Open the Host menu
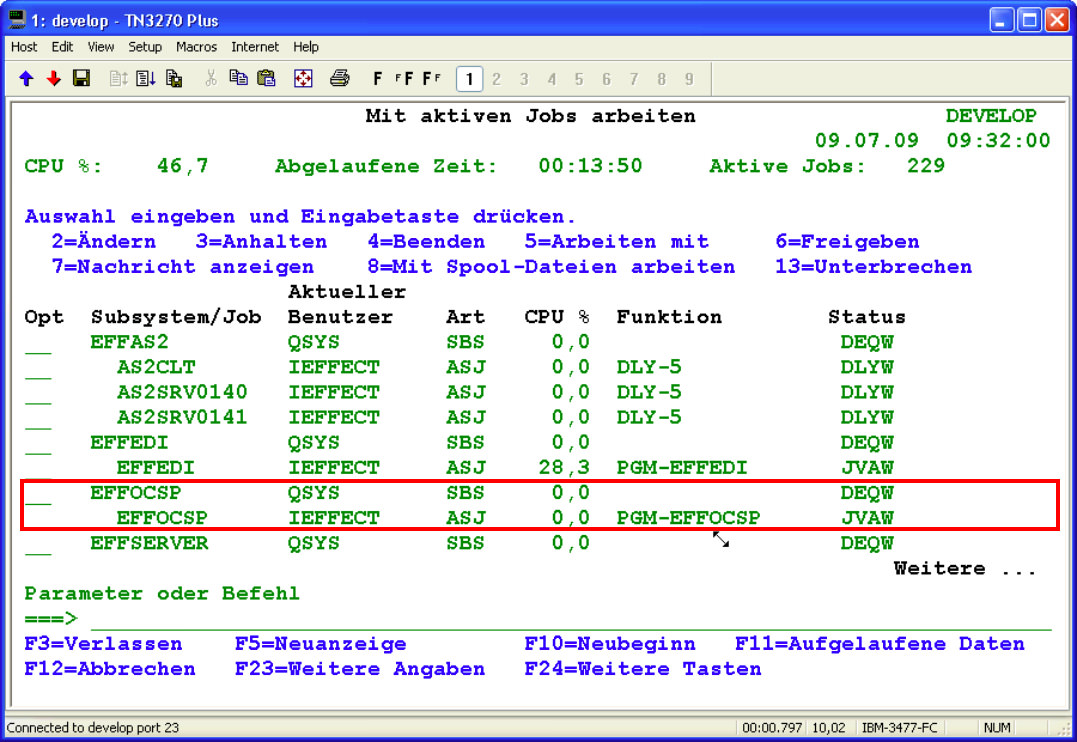 [24, 47]
